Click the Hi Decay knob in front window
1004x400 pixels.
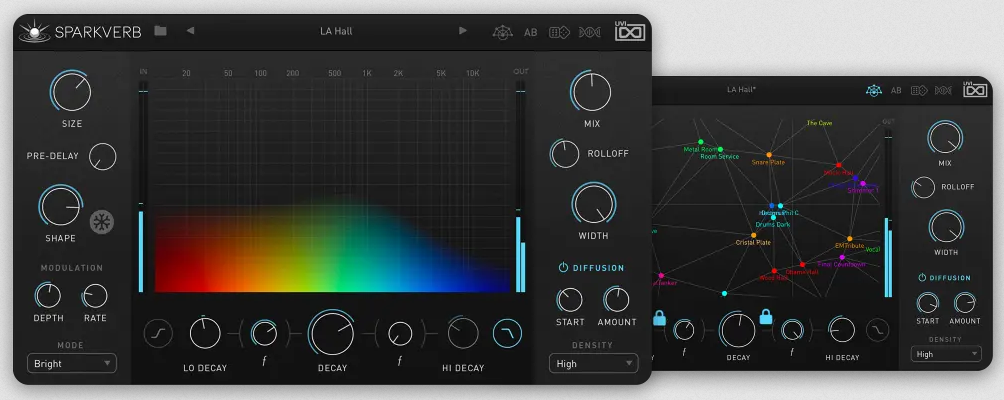pos(463,333)
